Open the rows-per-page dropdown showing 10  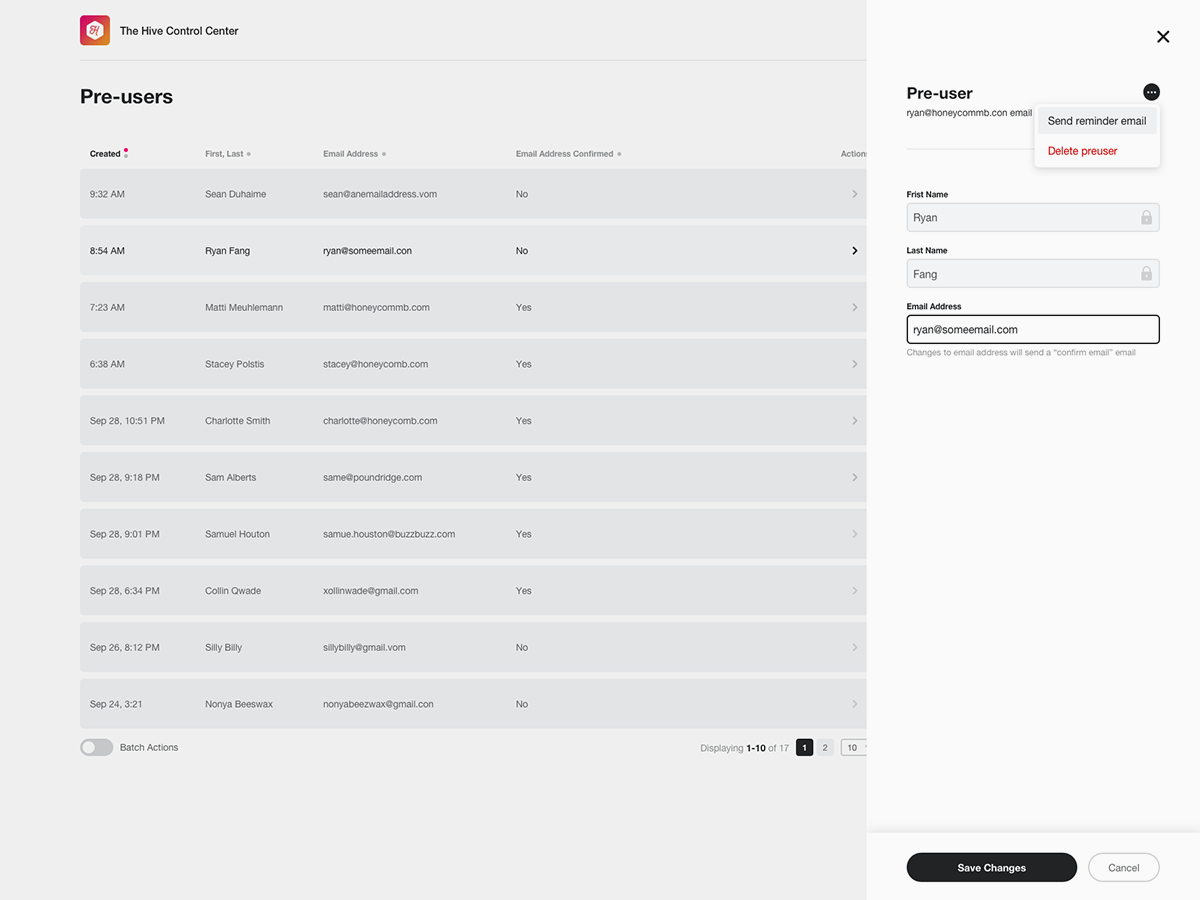(x=853, y=747)
